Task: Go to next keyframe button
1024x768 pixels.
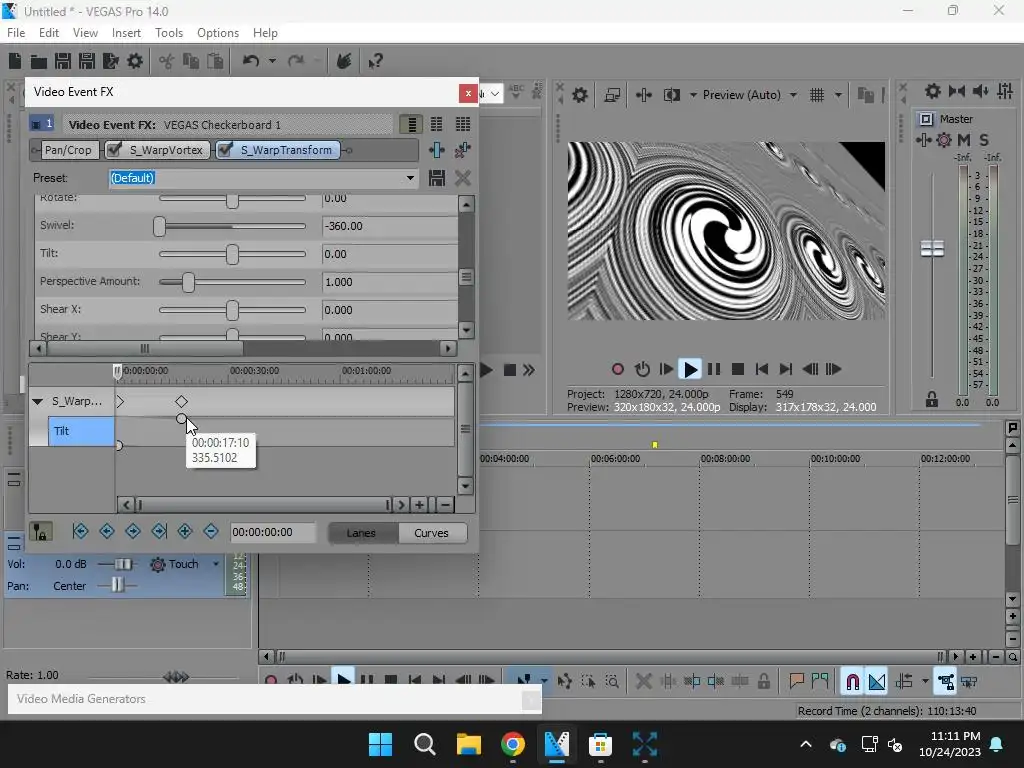Action: 133,532
